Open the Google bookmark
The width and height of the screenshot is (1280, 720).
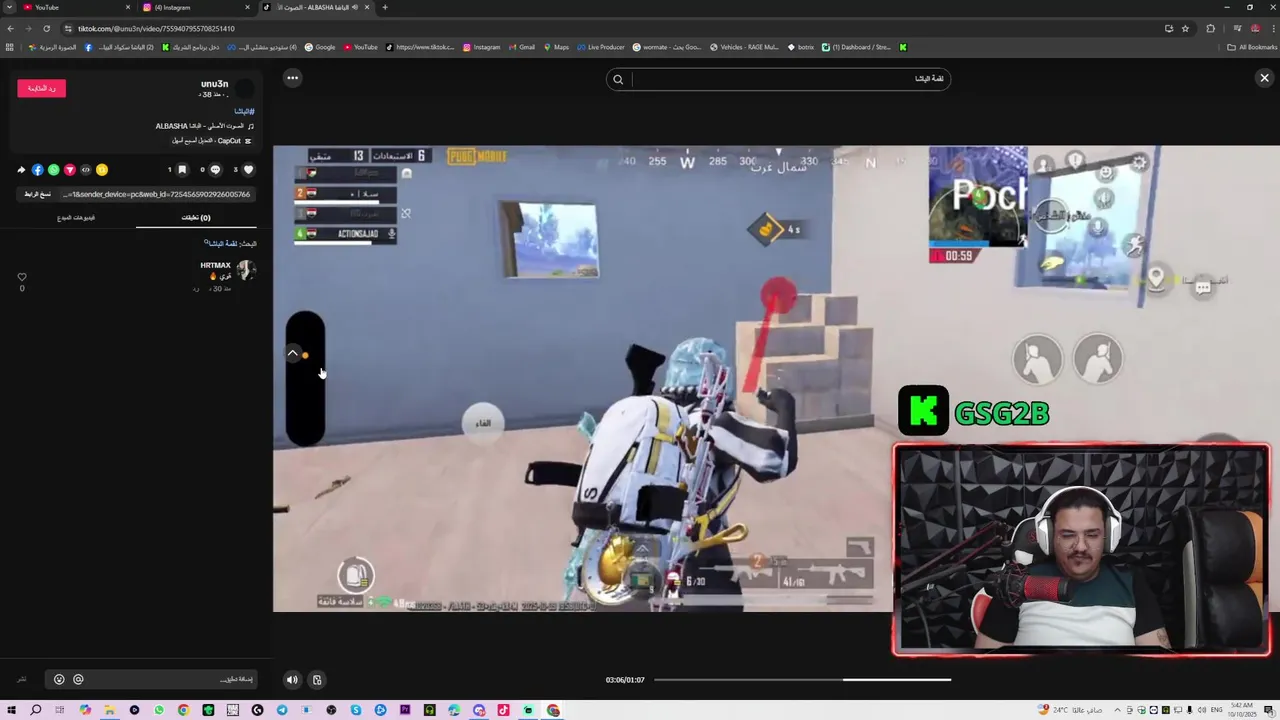point(320,47)
